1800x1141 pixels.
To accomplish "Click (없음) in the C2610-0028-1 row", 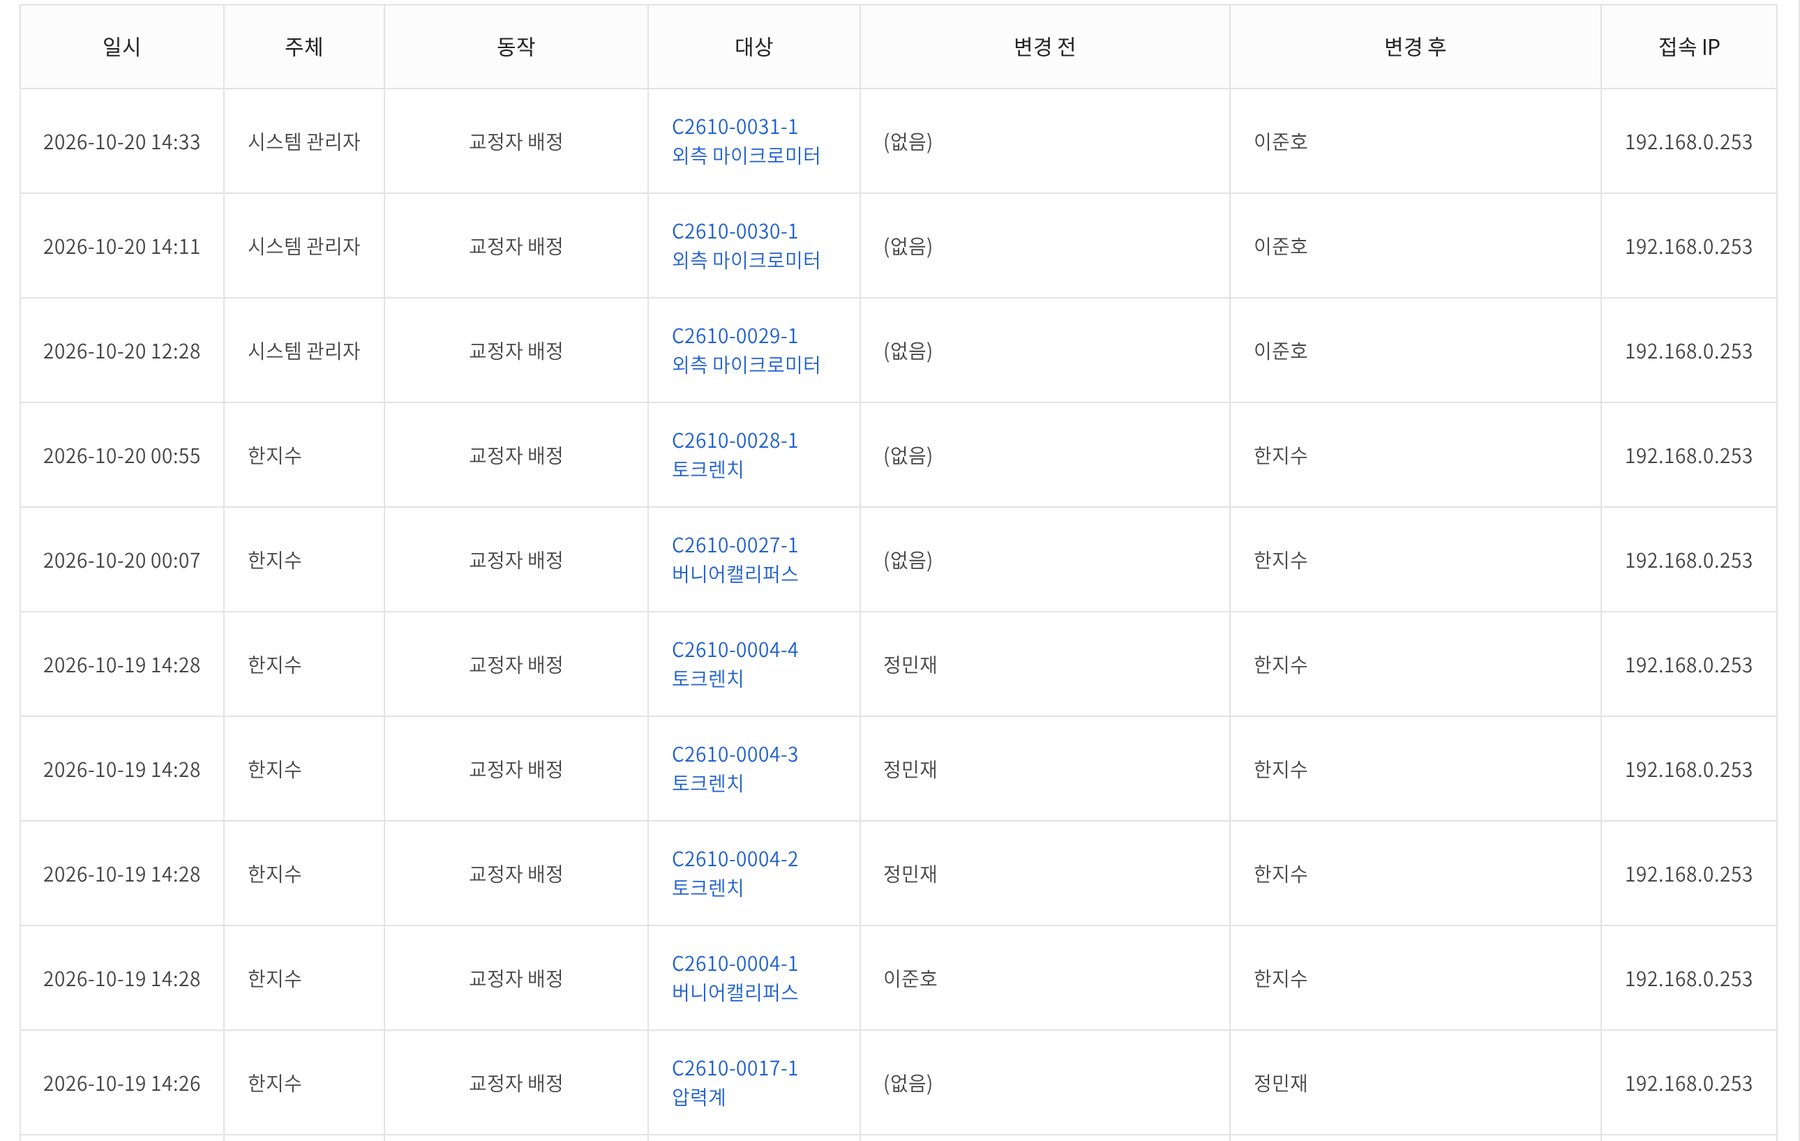I will 908,456.
